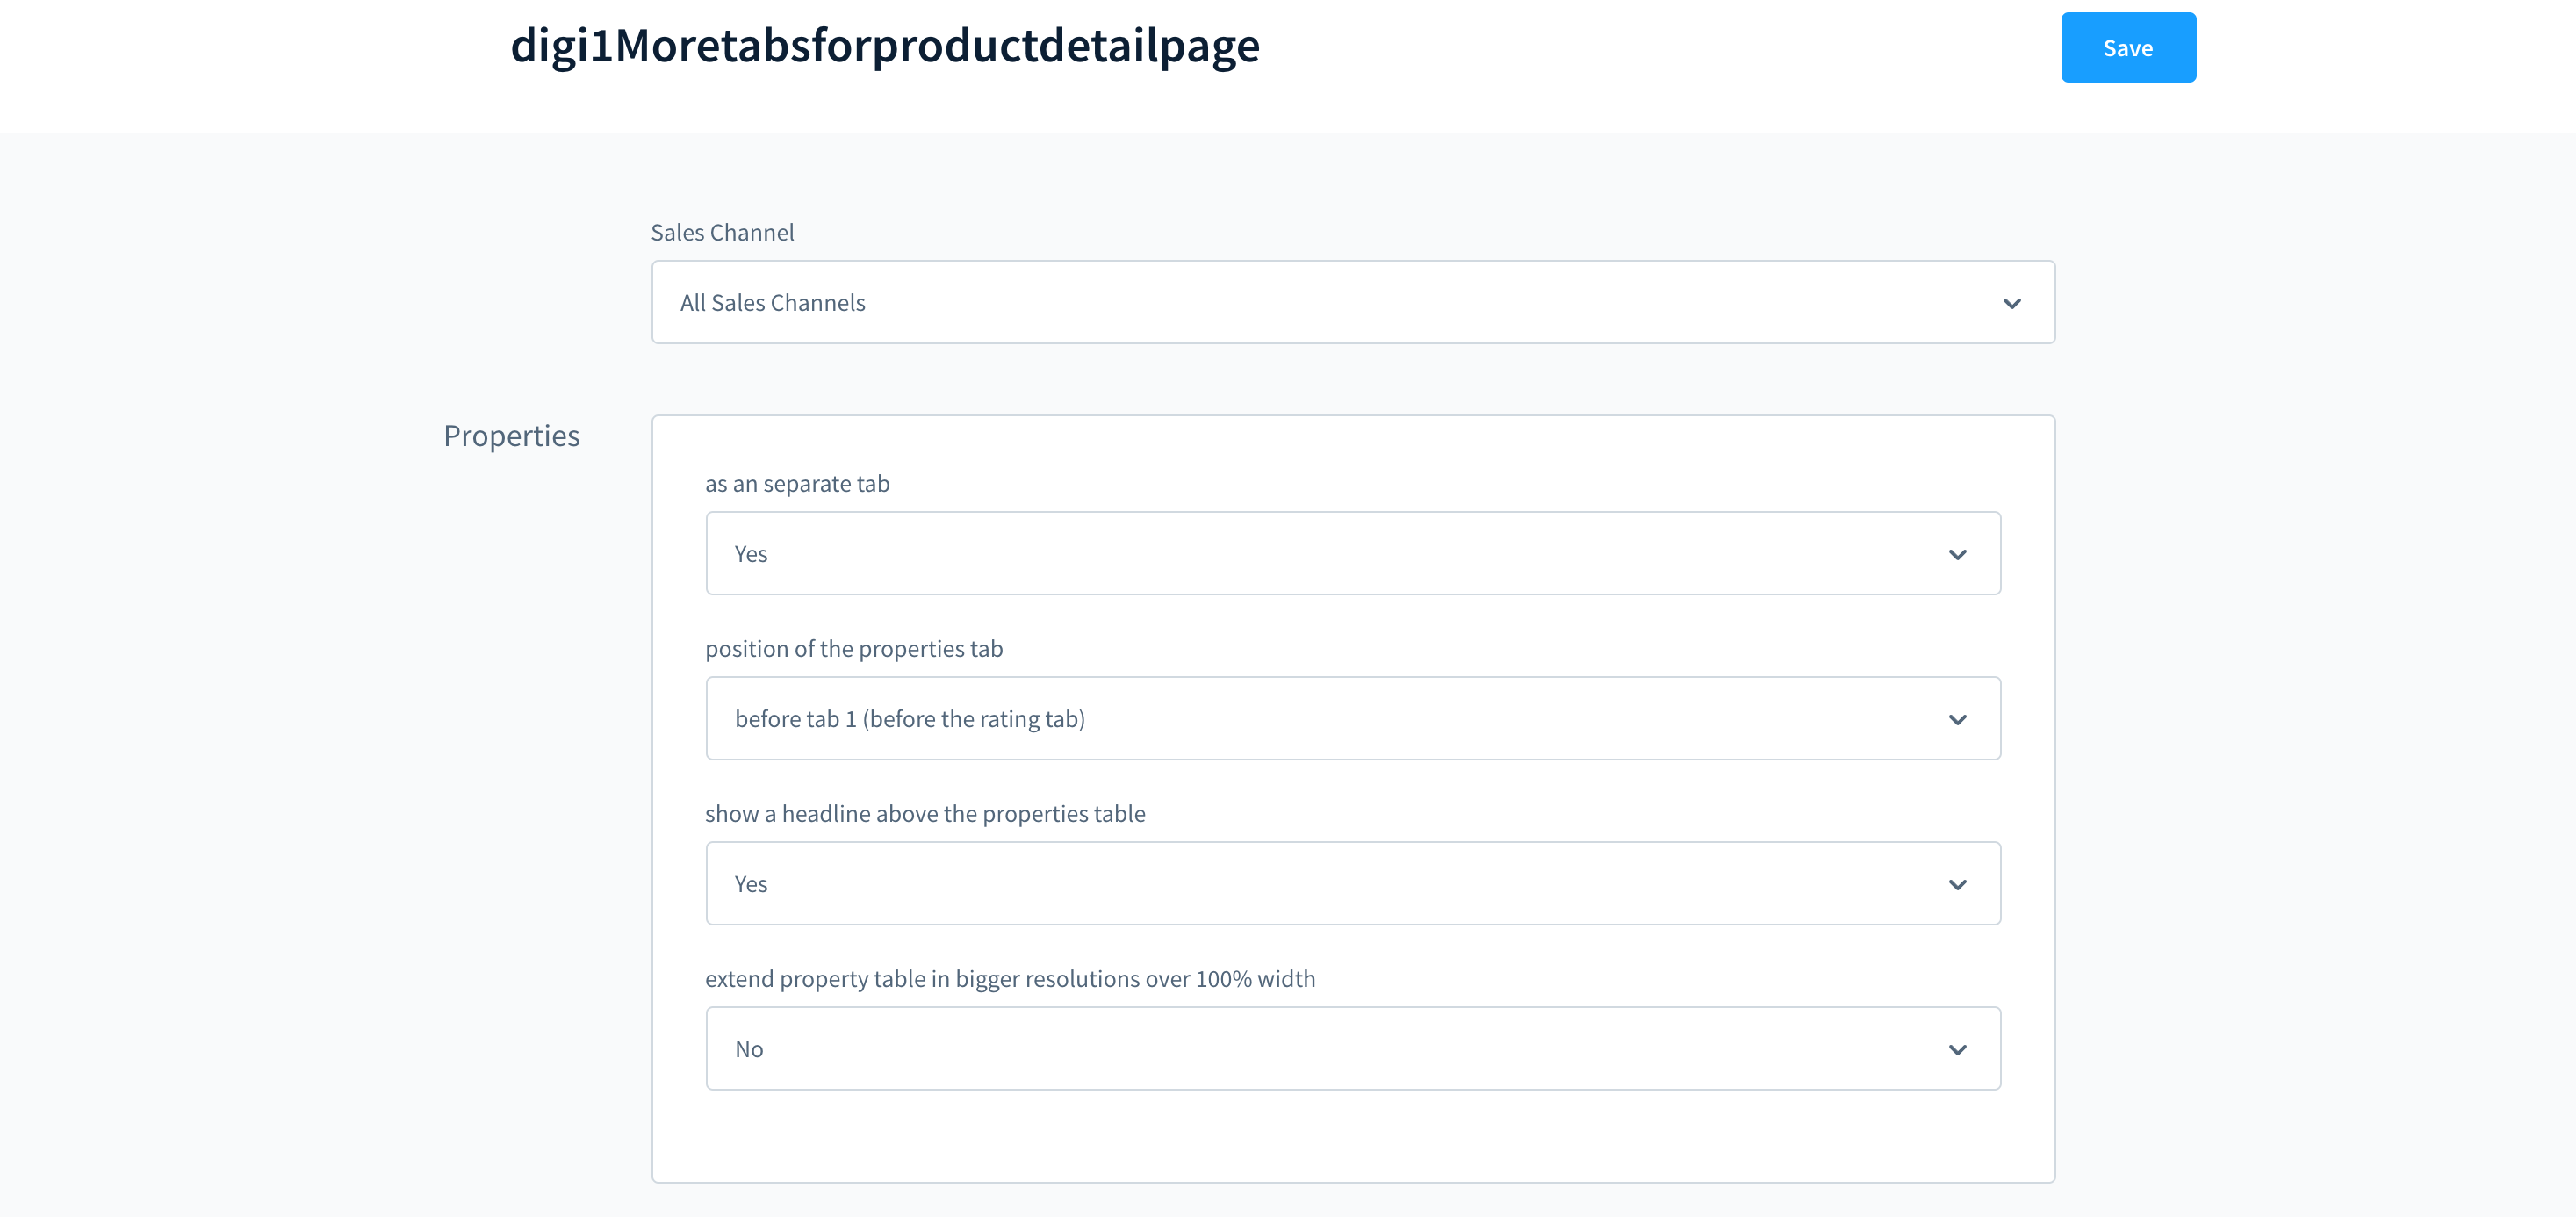Click the white header bar left of Save
2576x1217 pixels.
tap(1650, 60)
